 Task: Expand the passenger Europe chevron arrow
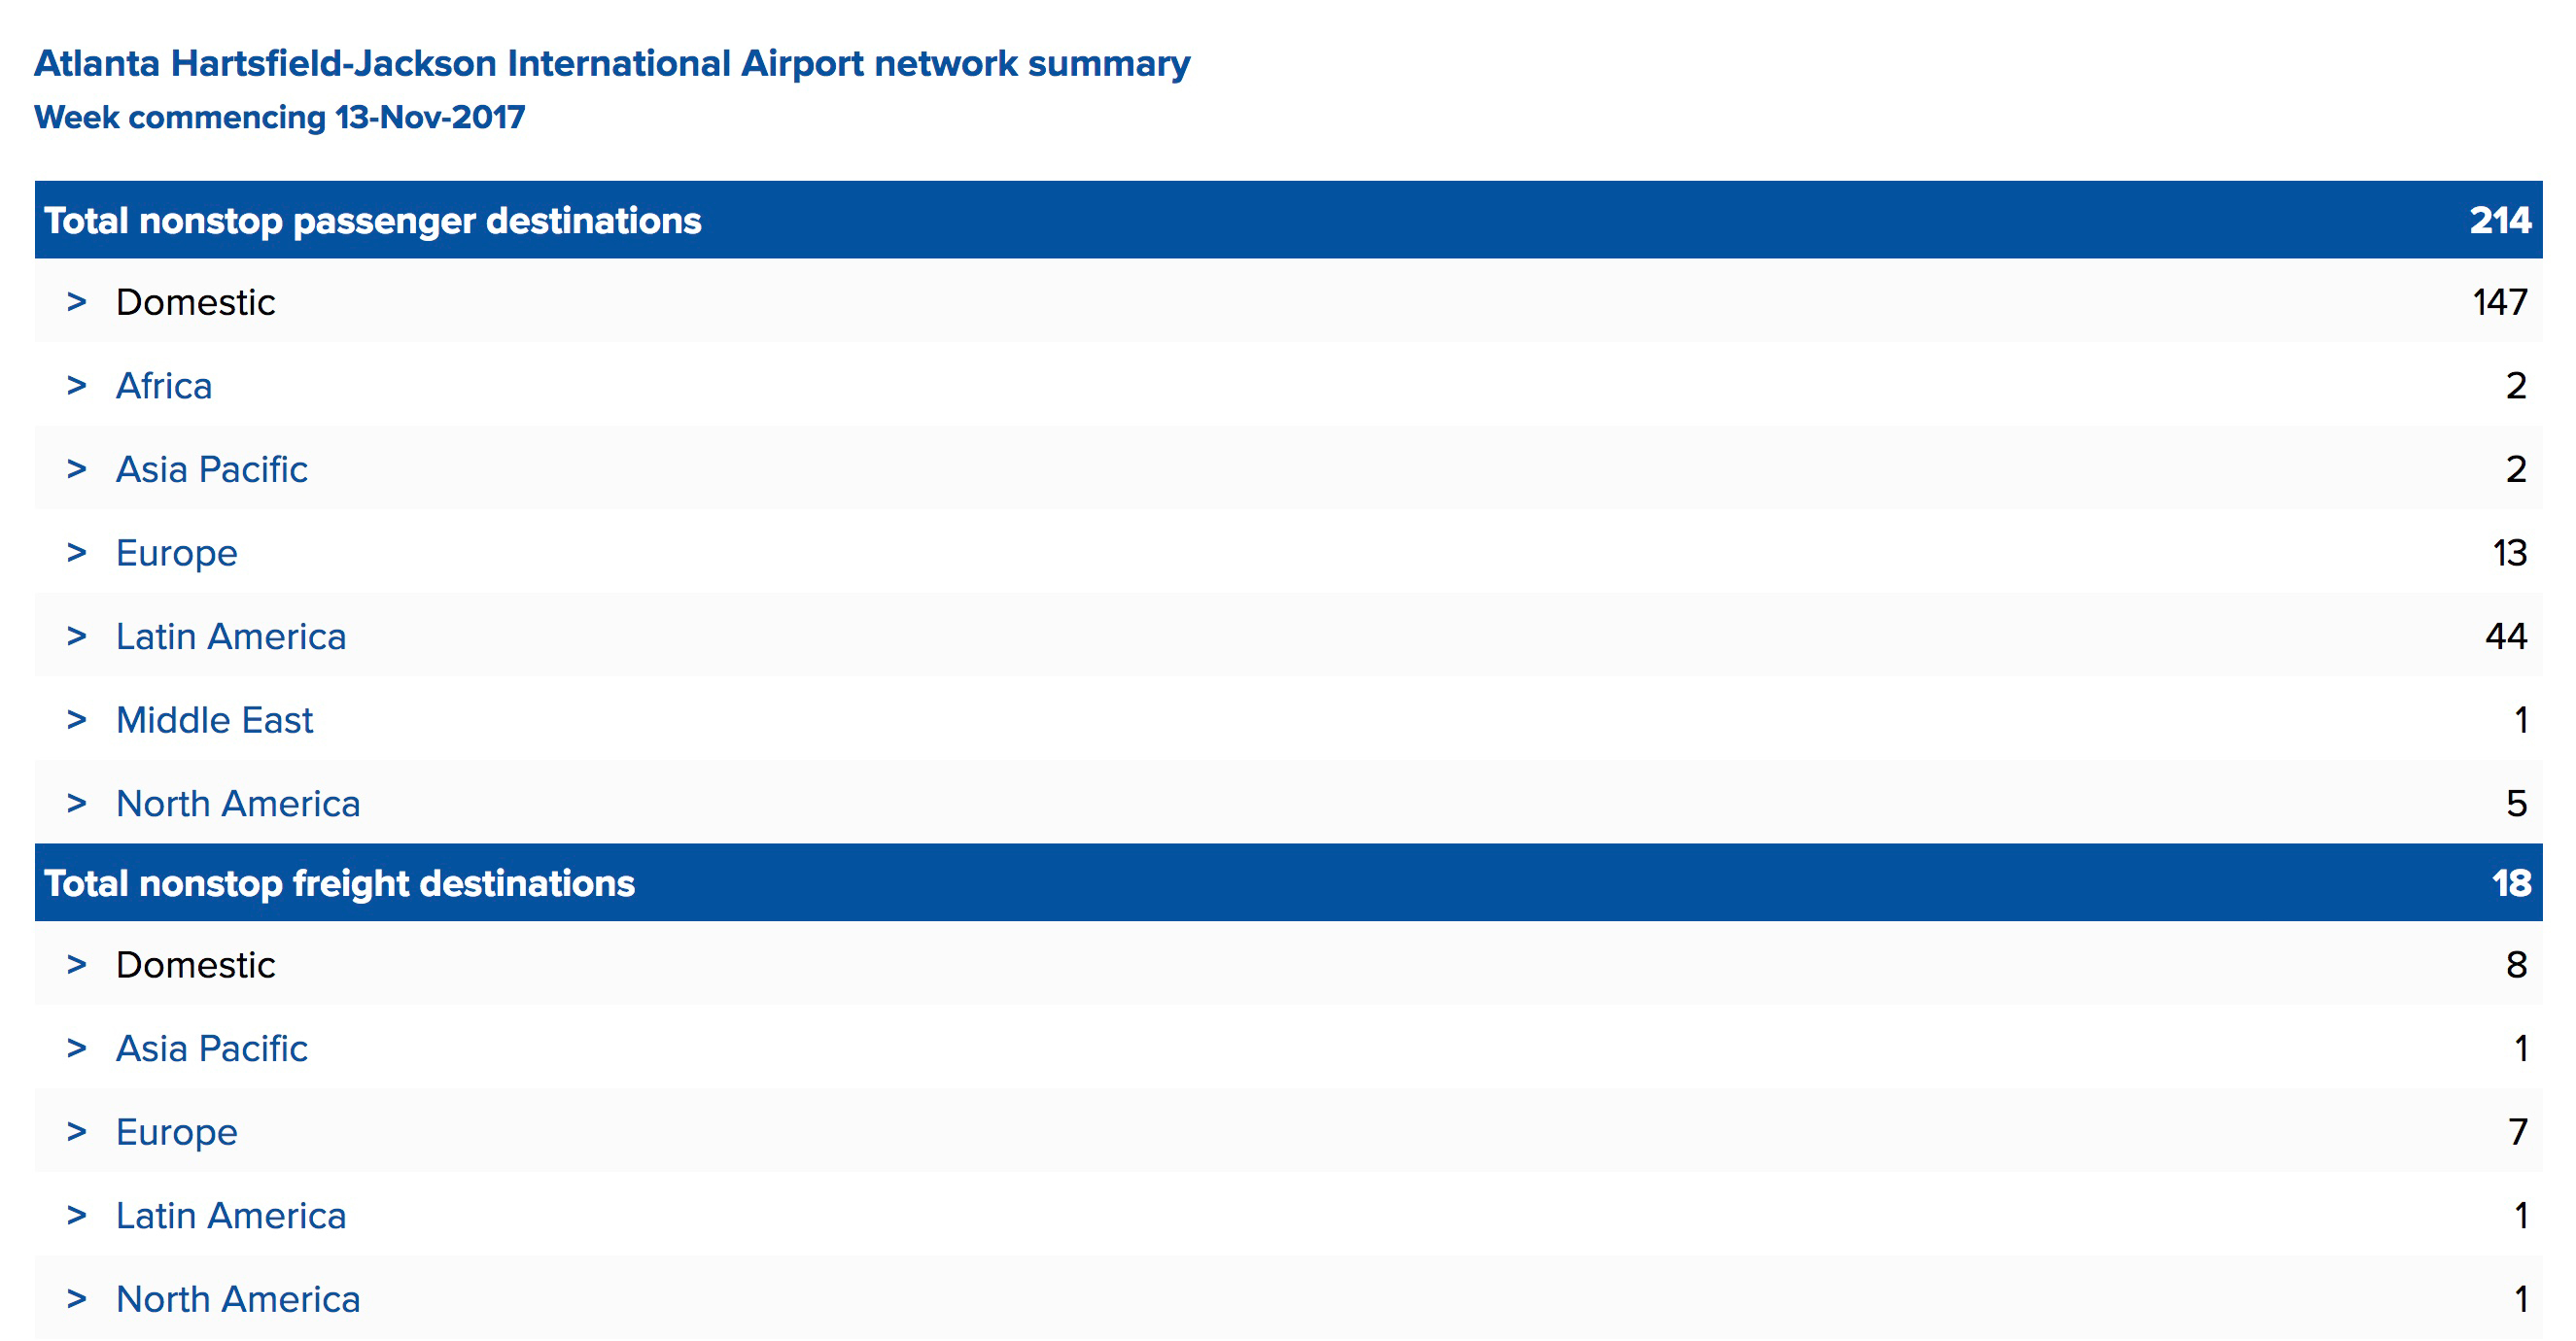tap(77, 553)
